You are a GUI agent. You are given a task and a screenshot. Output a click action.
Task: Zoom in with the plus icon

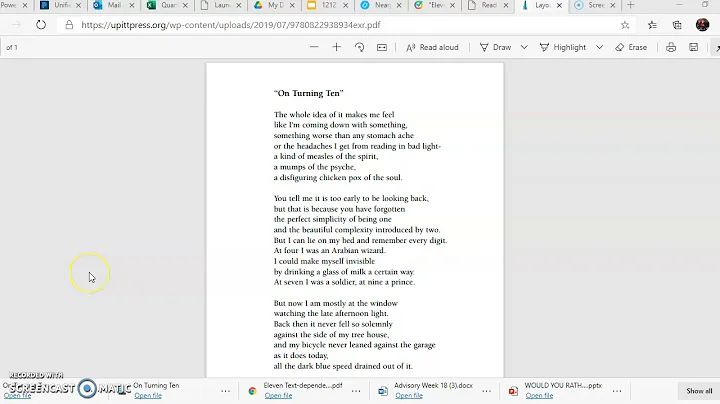(337, 47)
